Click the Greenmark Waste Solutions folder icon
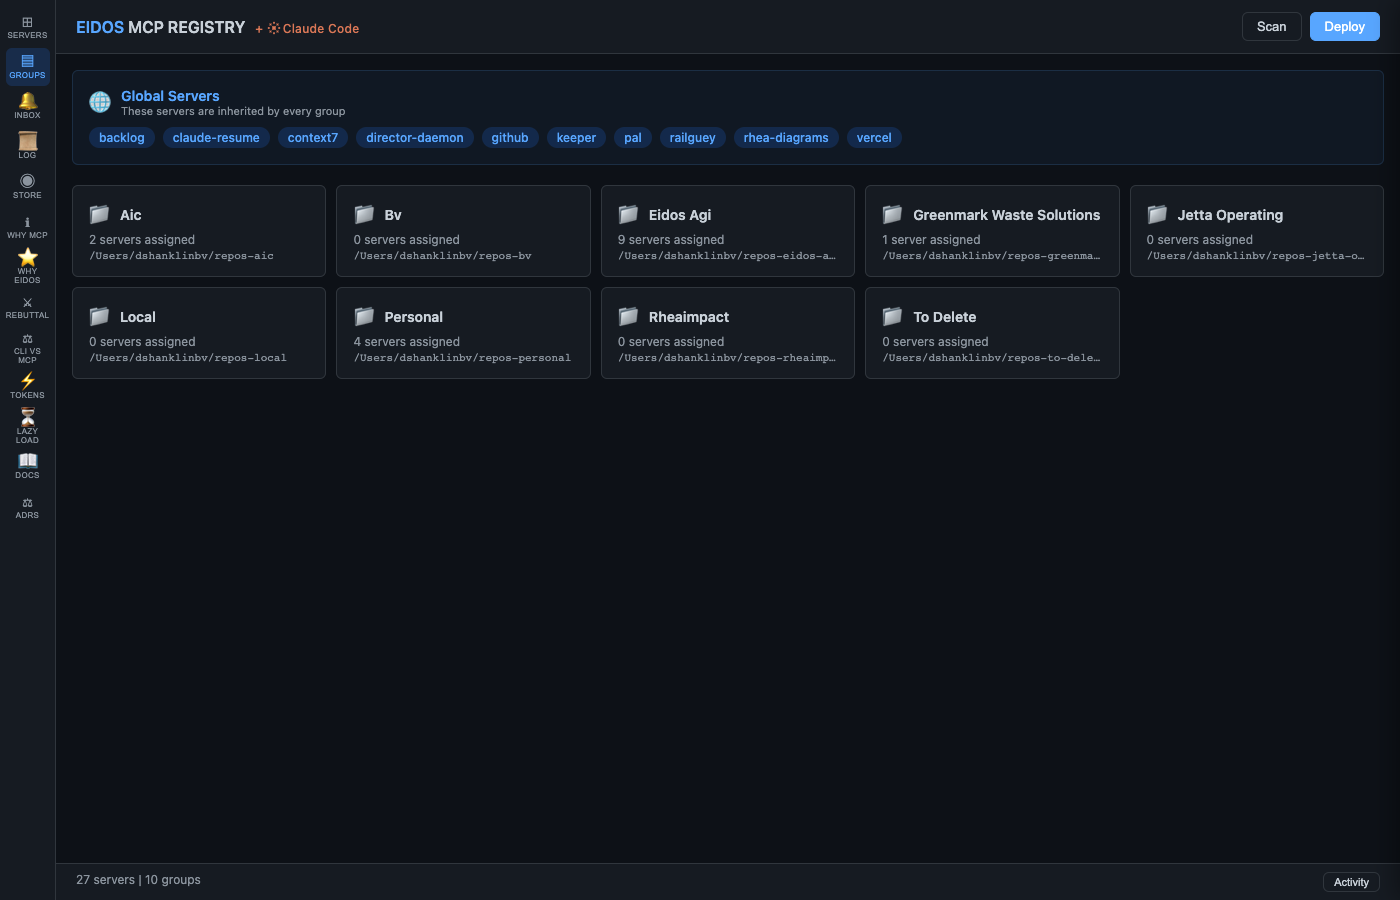1400x900 pixels. pyautogui.click(x=892, y=214)
